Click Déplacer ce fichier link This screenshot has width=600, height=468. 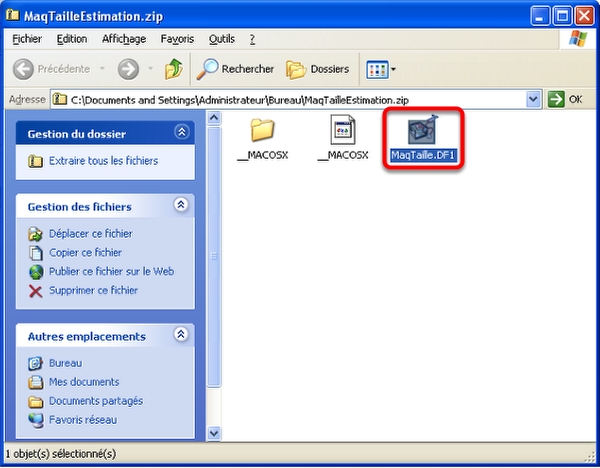(91, 233)
